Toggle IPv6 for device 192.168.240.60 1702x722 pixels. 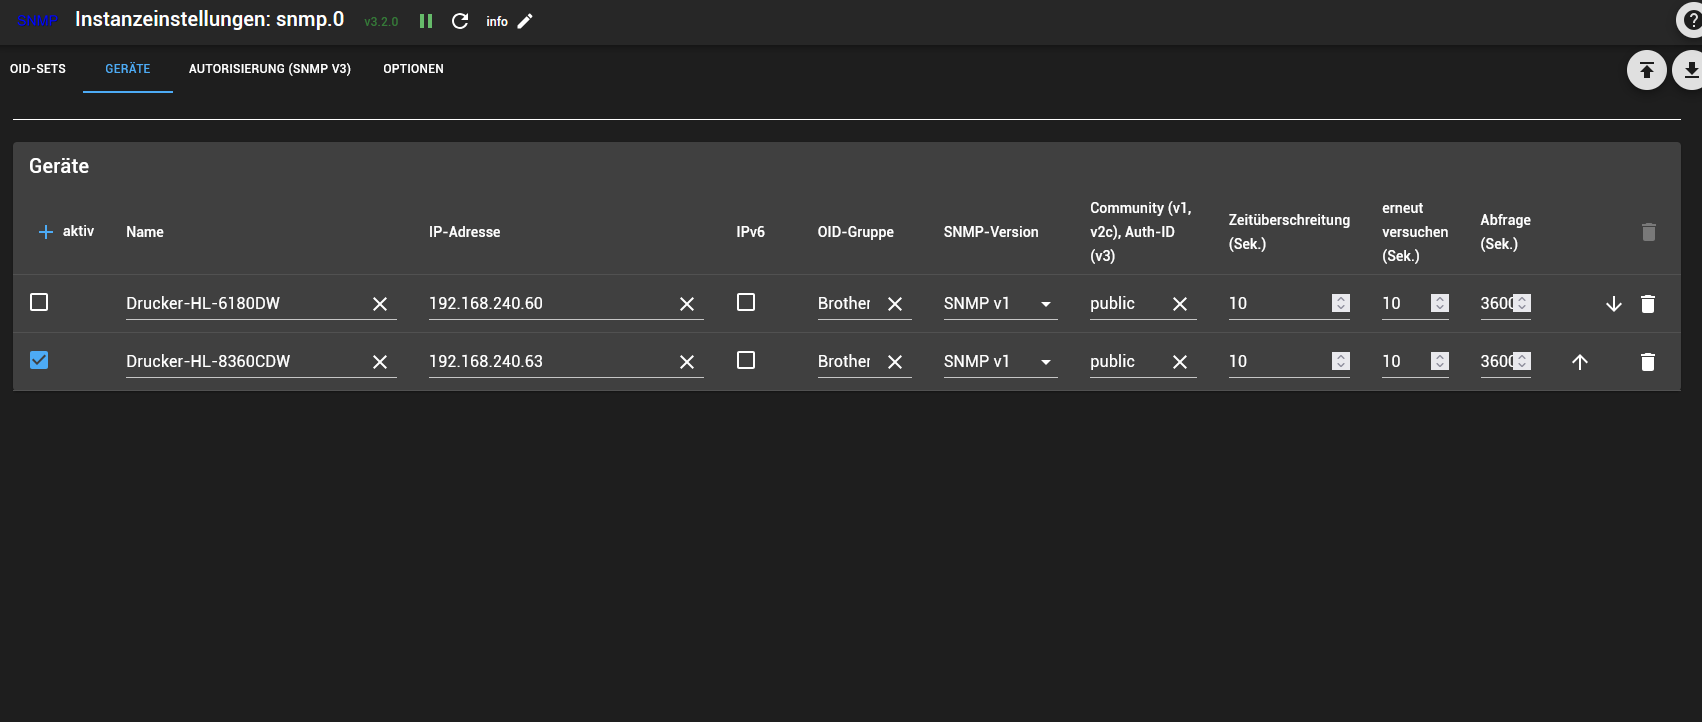tap(746, 302)
